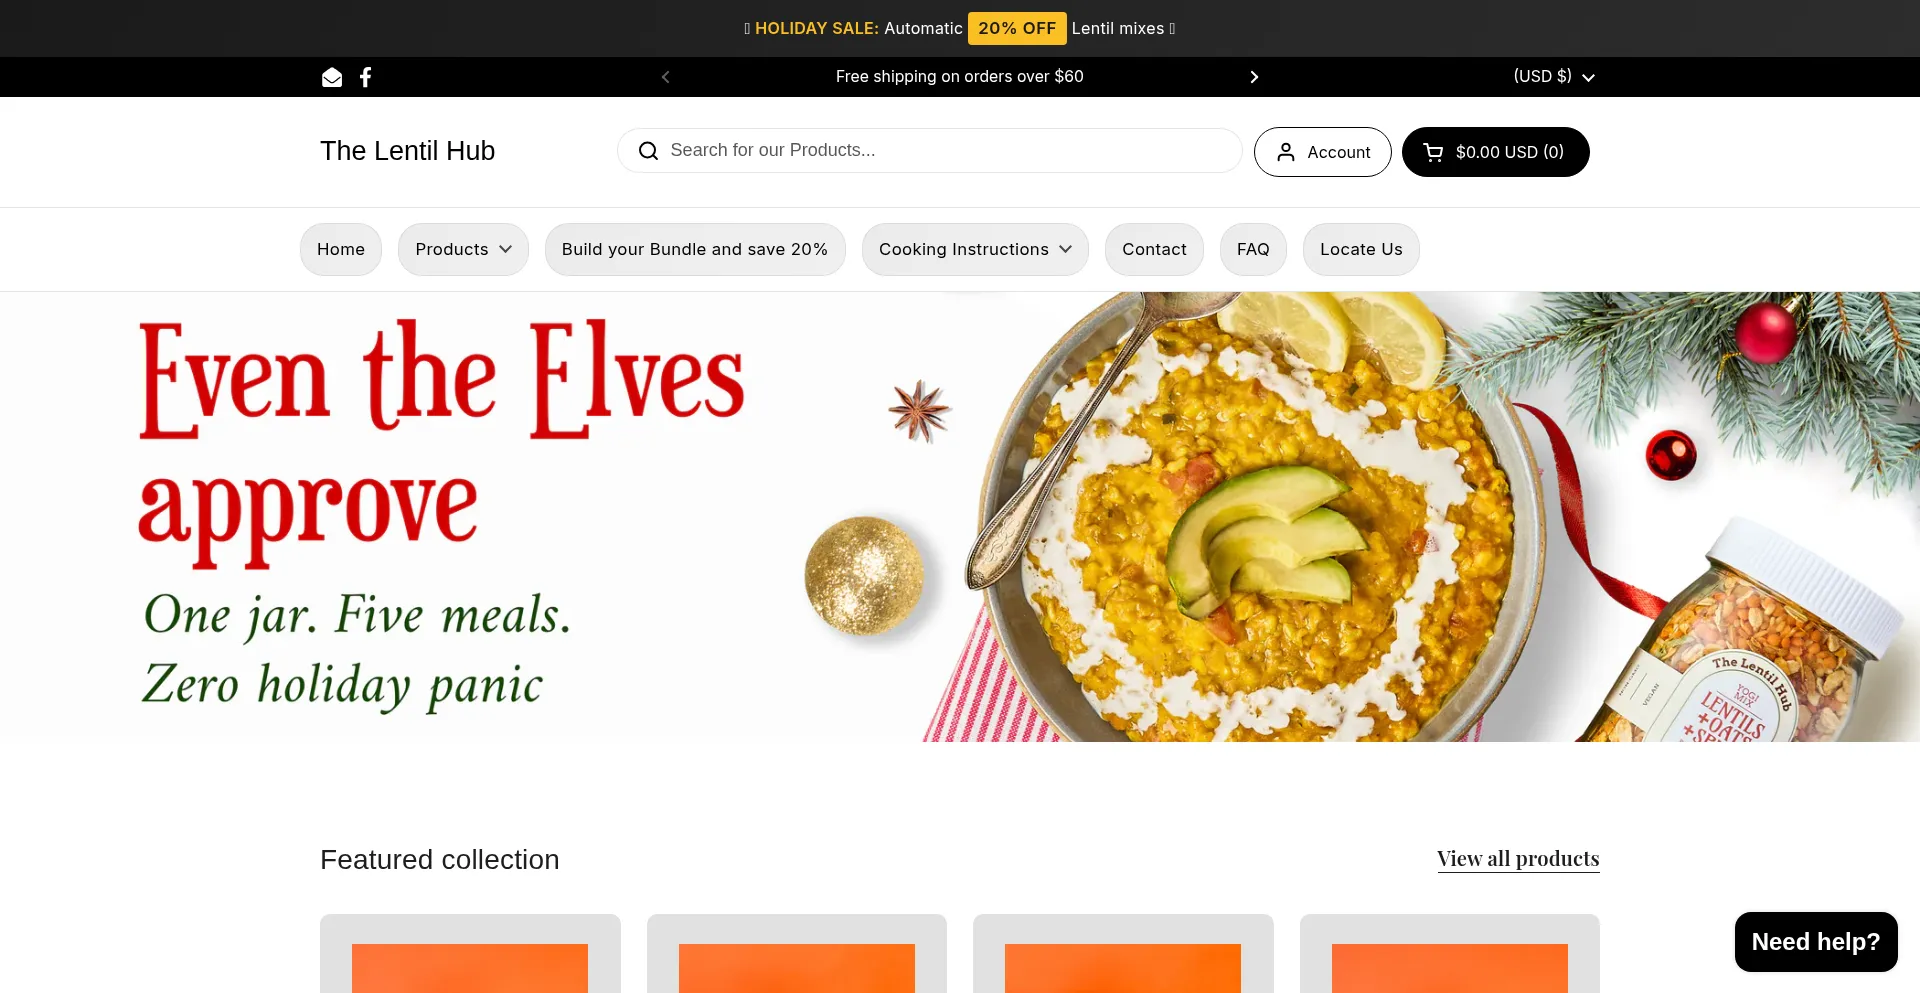Open the FAQ page

1253,249
